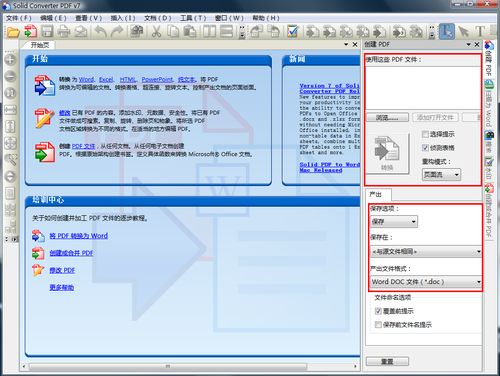Open the 保存选项 dropdown

pyautogui.click(x=394, y=221)
